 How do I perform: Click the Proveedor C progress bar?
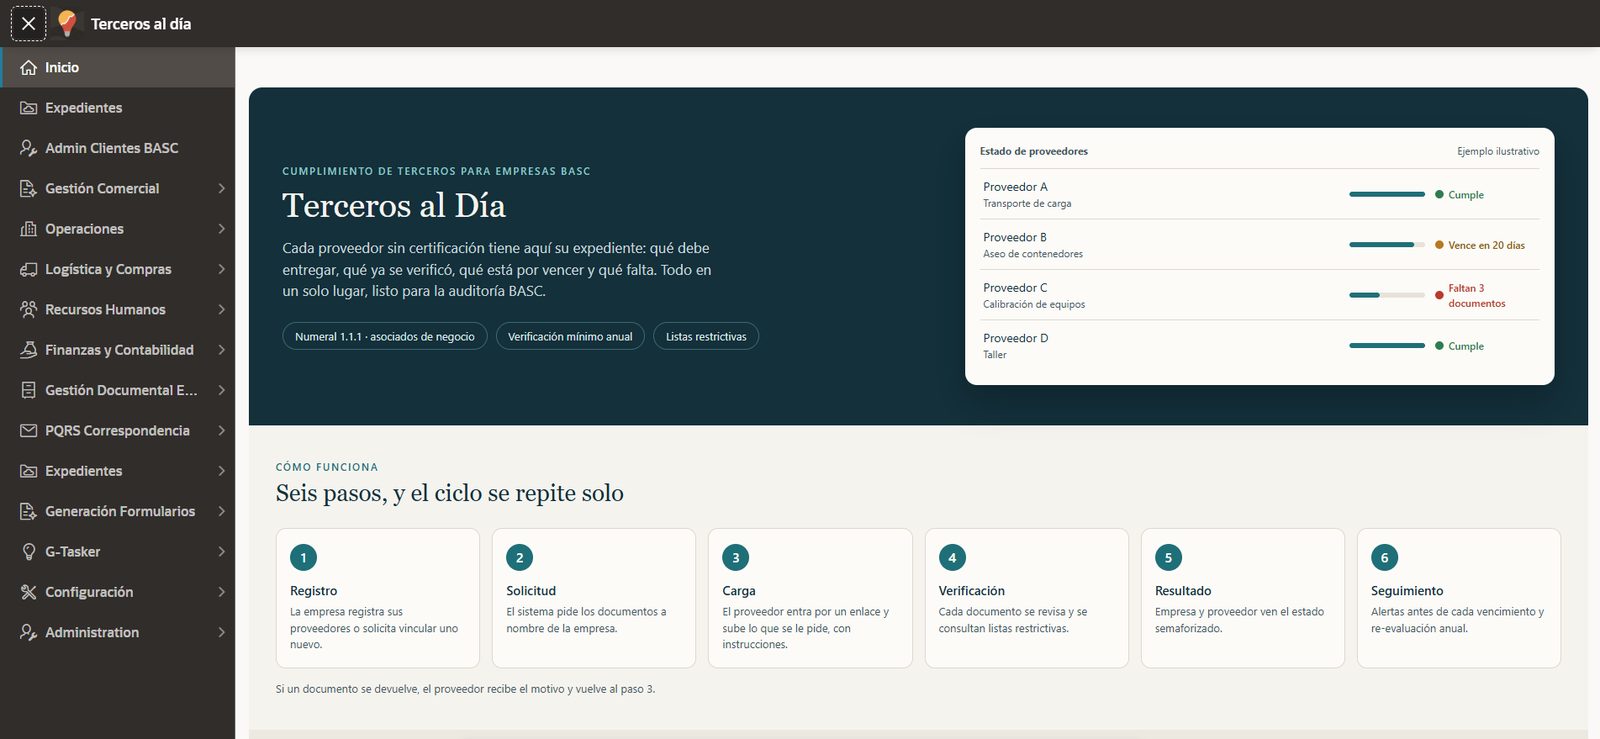coord(1387,295)
